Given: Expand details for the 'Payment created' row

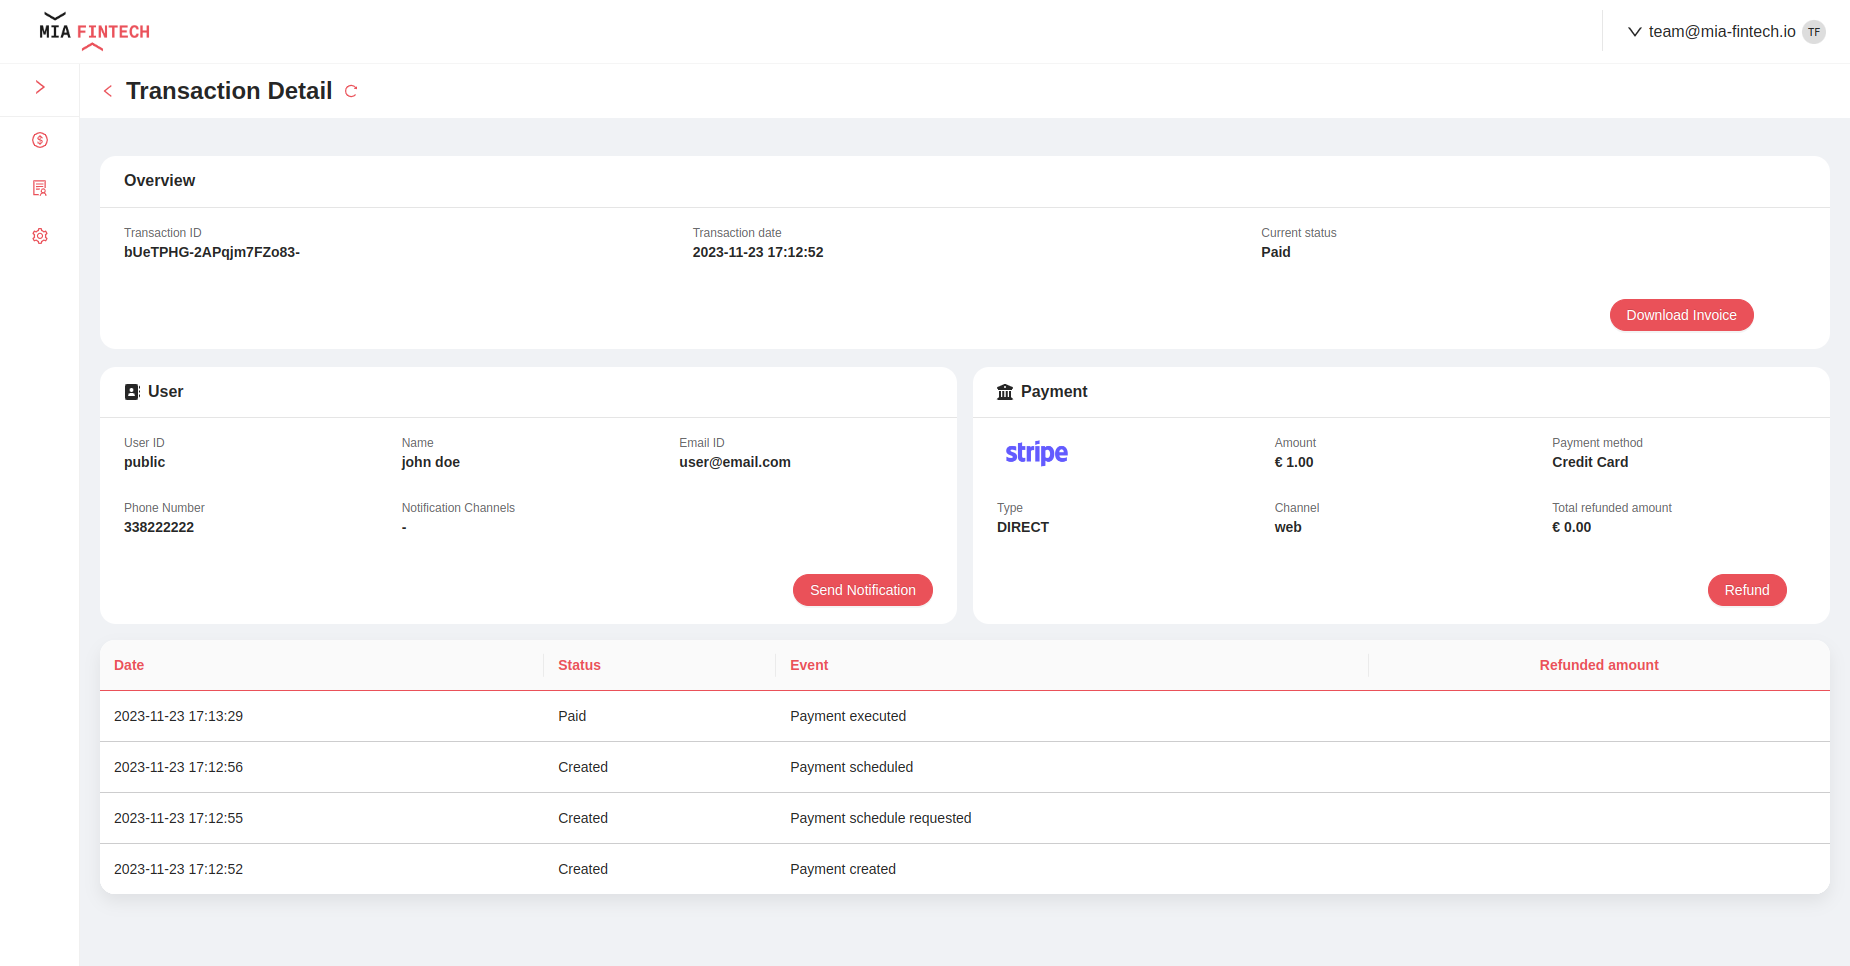Looking at the screenshot, I should pos(842,869).
